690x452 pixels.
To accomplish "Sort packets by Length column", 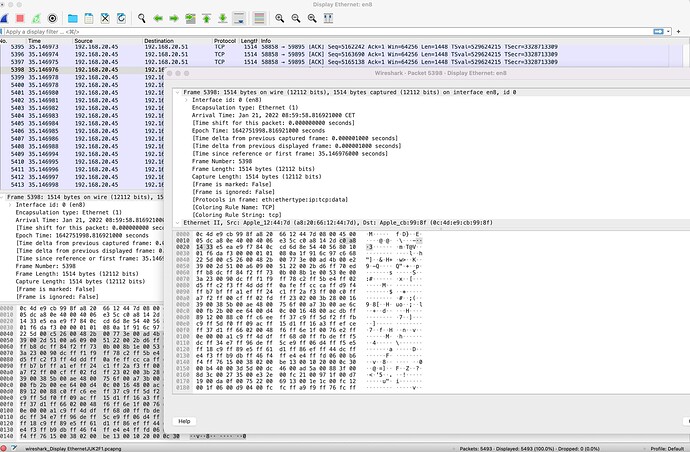I will (249, 40).
